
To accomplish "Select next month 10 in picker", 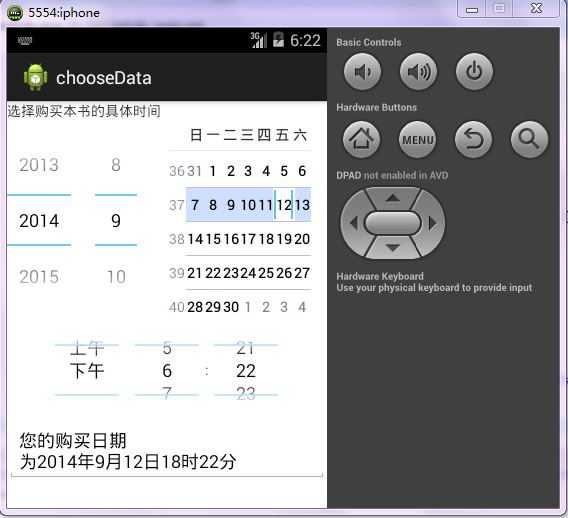I will tap(116, 277).
